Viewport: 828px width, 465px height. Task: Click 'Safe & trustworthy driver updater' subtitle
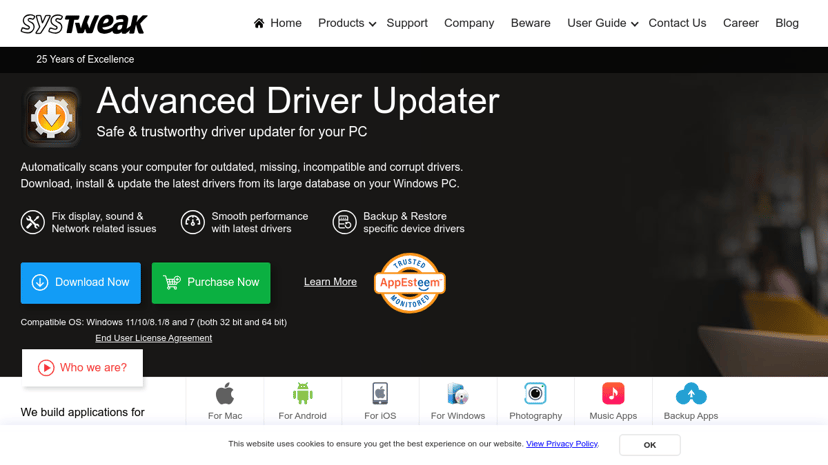(232, 132)
